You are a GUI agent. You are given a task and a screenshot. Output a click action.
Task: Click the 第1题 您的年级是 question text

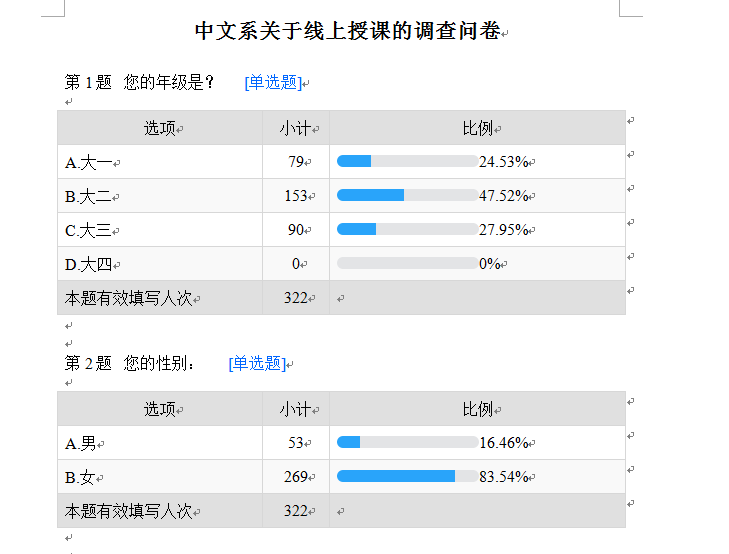140,82
